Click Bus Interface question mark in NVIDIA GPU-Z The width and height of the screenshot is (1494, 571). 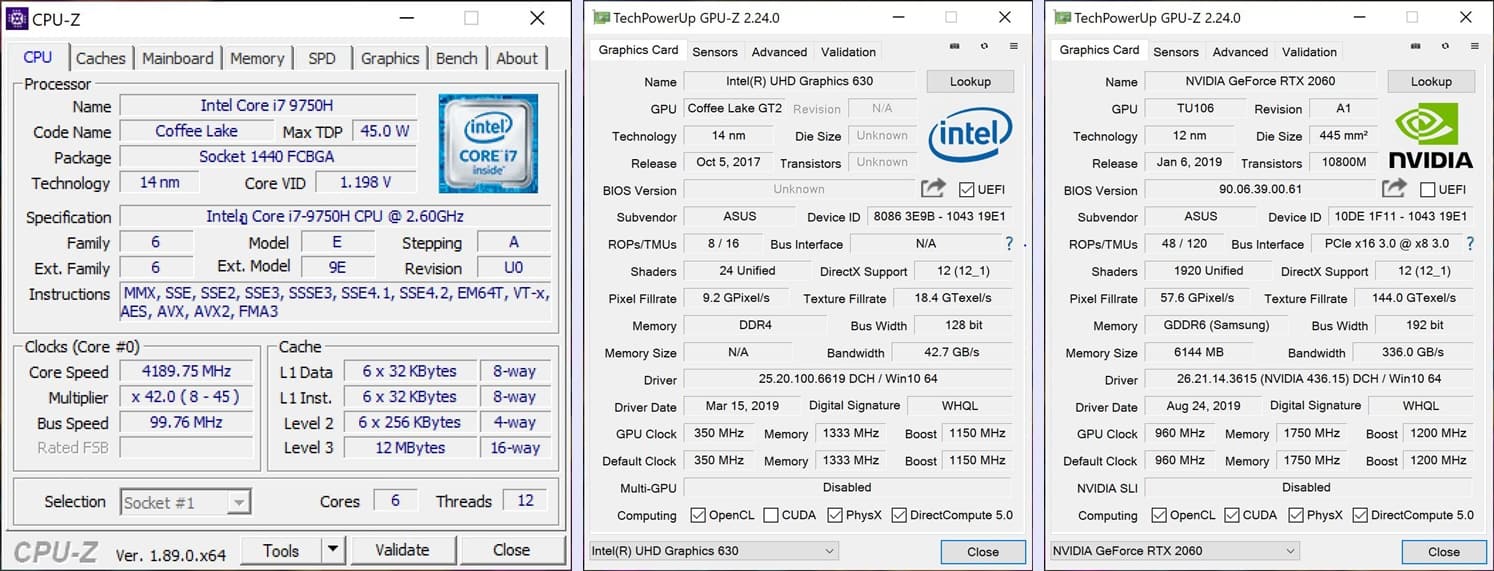pos(1470,244)
